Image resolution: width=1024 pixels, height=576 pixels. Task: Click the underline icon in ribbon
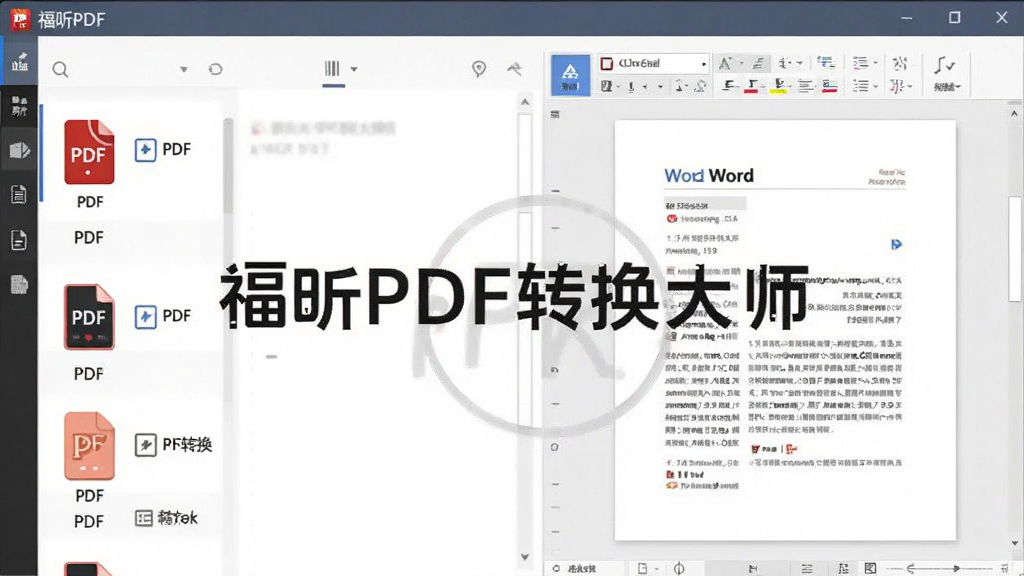[631, 86]
